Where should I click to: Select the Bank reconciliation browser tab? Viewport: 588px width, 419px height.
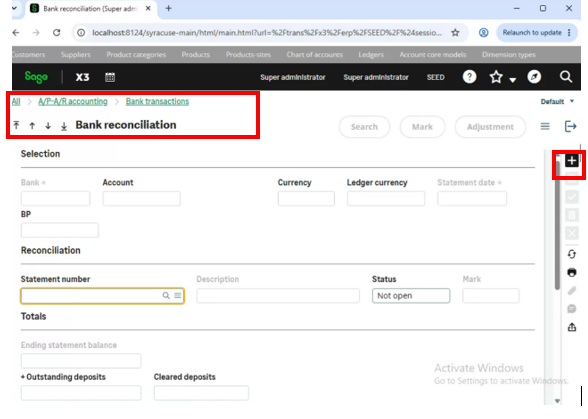90,9
